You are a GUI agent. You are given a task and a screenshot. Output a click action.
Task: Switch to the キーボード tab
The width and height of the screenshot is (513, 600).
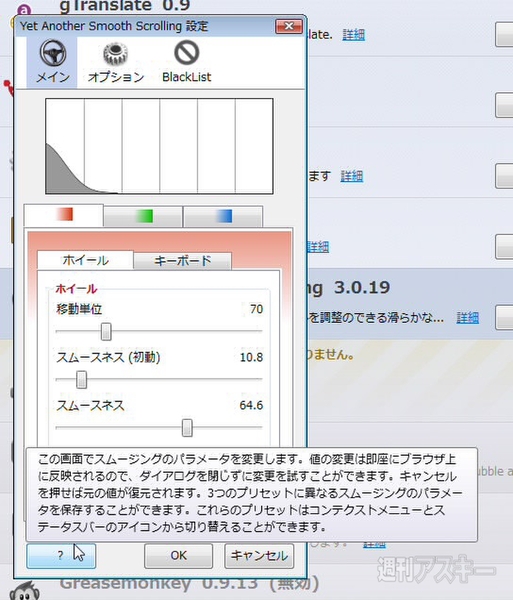(182, 261)
